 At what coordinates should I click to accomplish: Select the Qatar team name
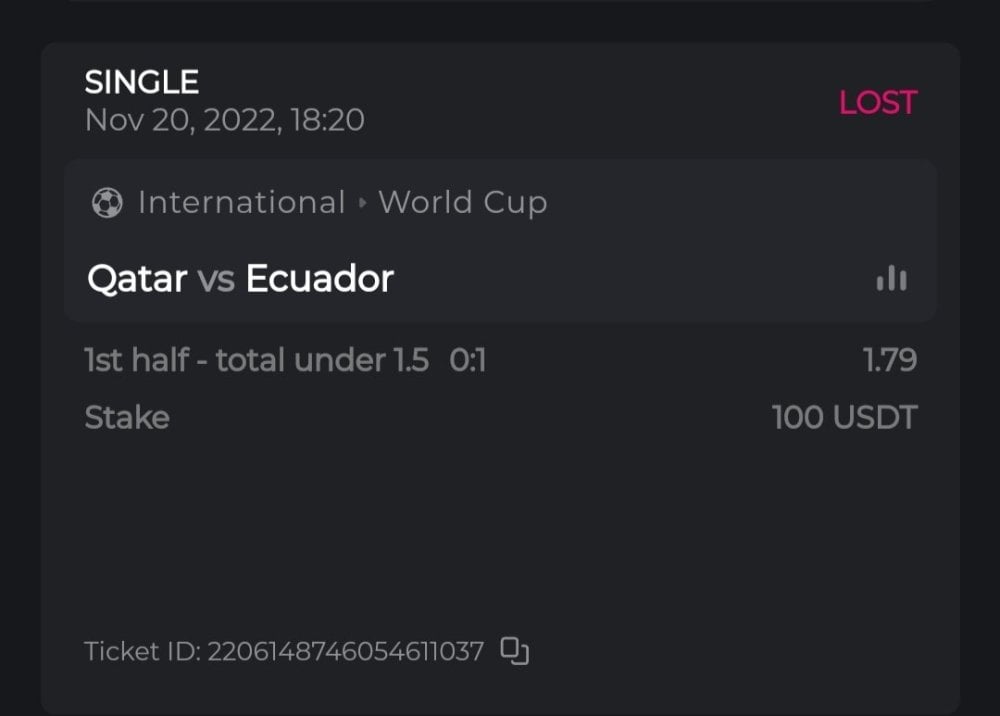tap(137, 279)
